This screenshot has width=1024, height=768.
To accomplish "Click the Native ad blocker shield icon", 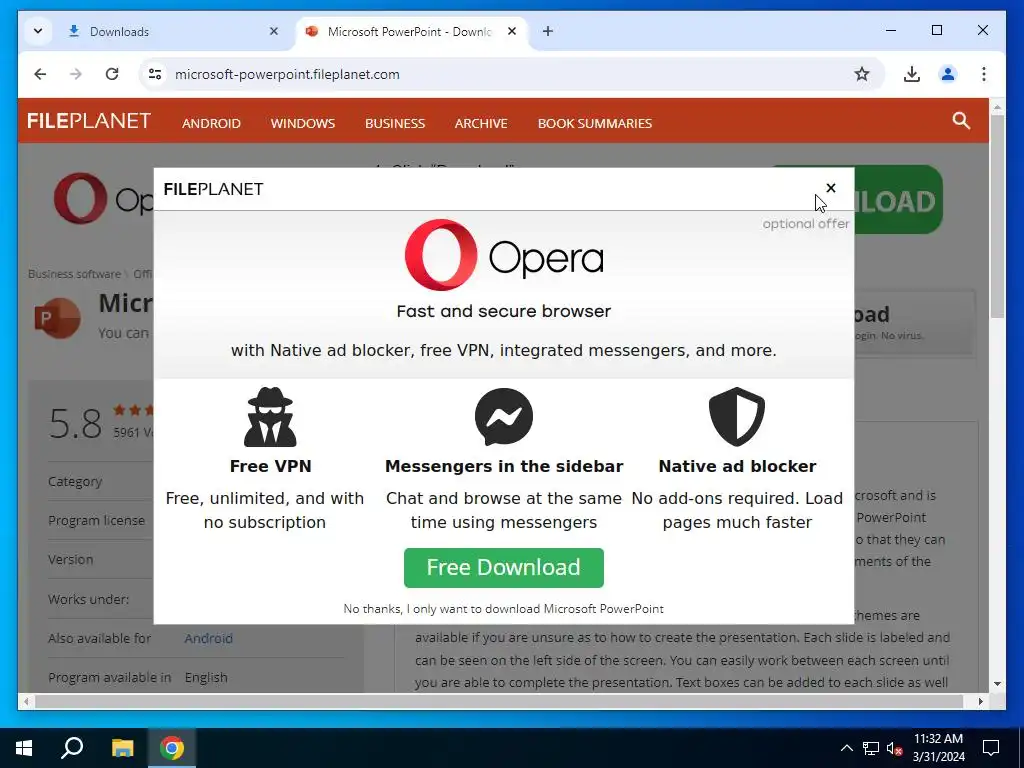I will pyautogui.click(x=737, y=417).
